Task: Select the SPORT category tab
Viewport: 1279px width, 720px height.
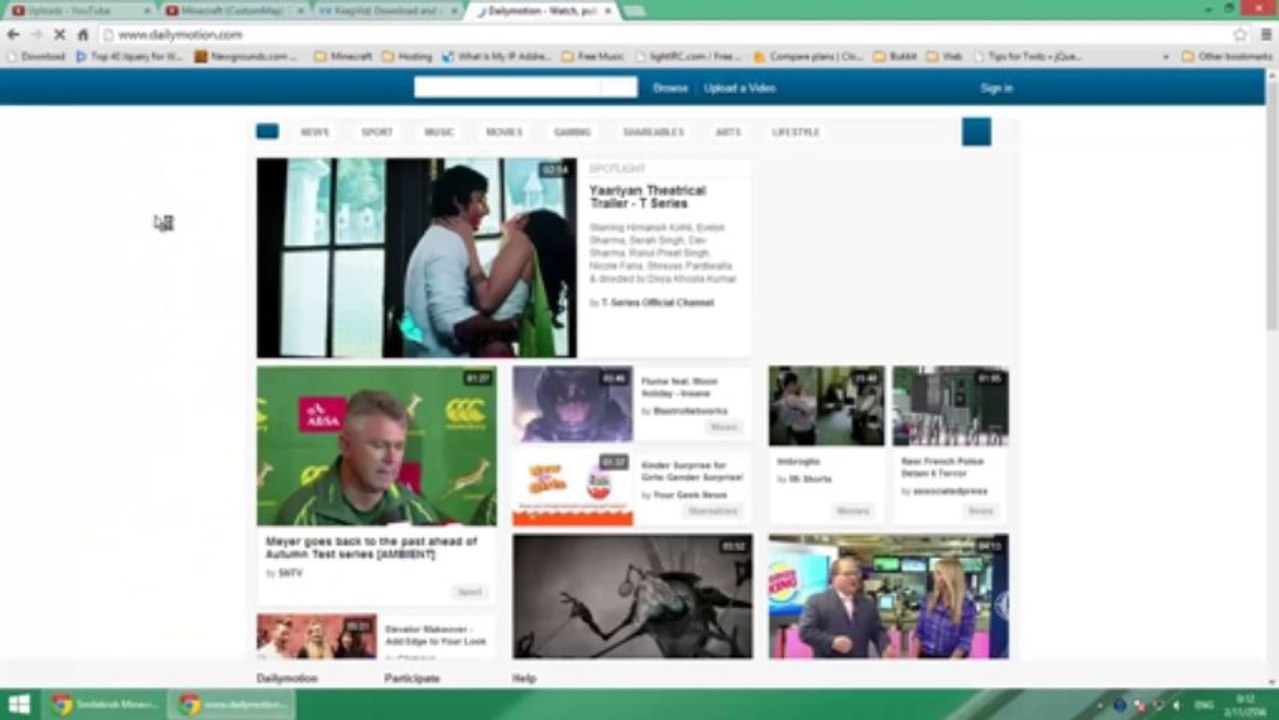Action: [x=377, y=132]
